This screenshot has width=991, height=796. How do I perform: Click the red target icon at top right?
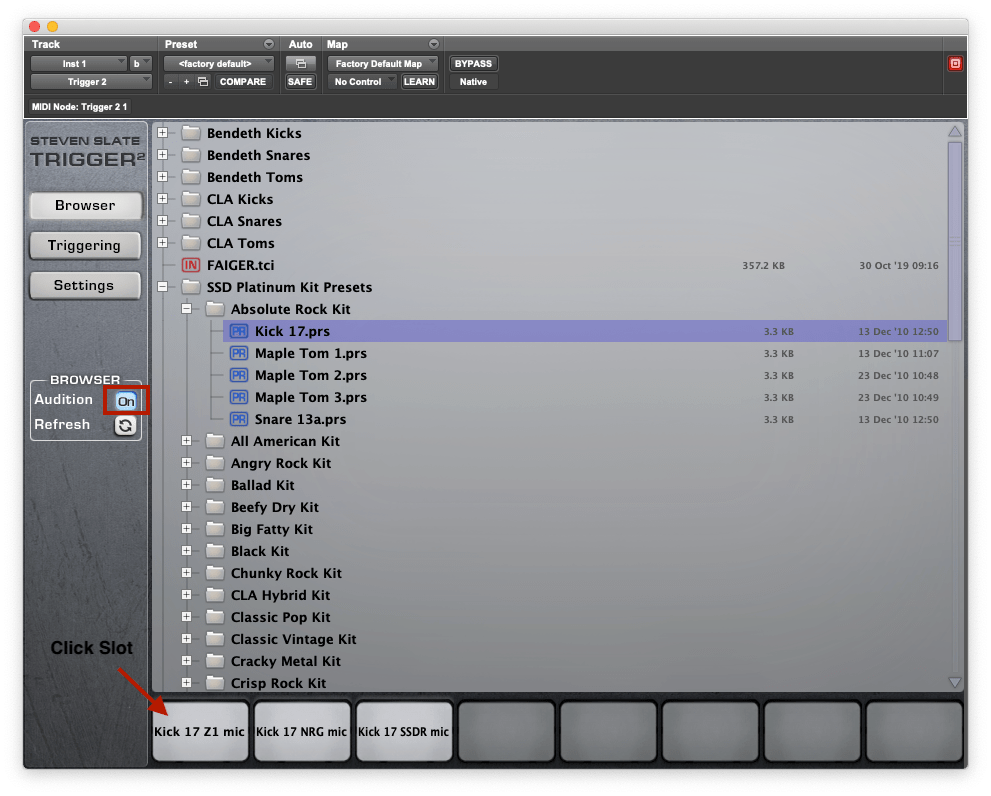coord(955,63)
